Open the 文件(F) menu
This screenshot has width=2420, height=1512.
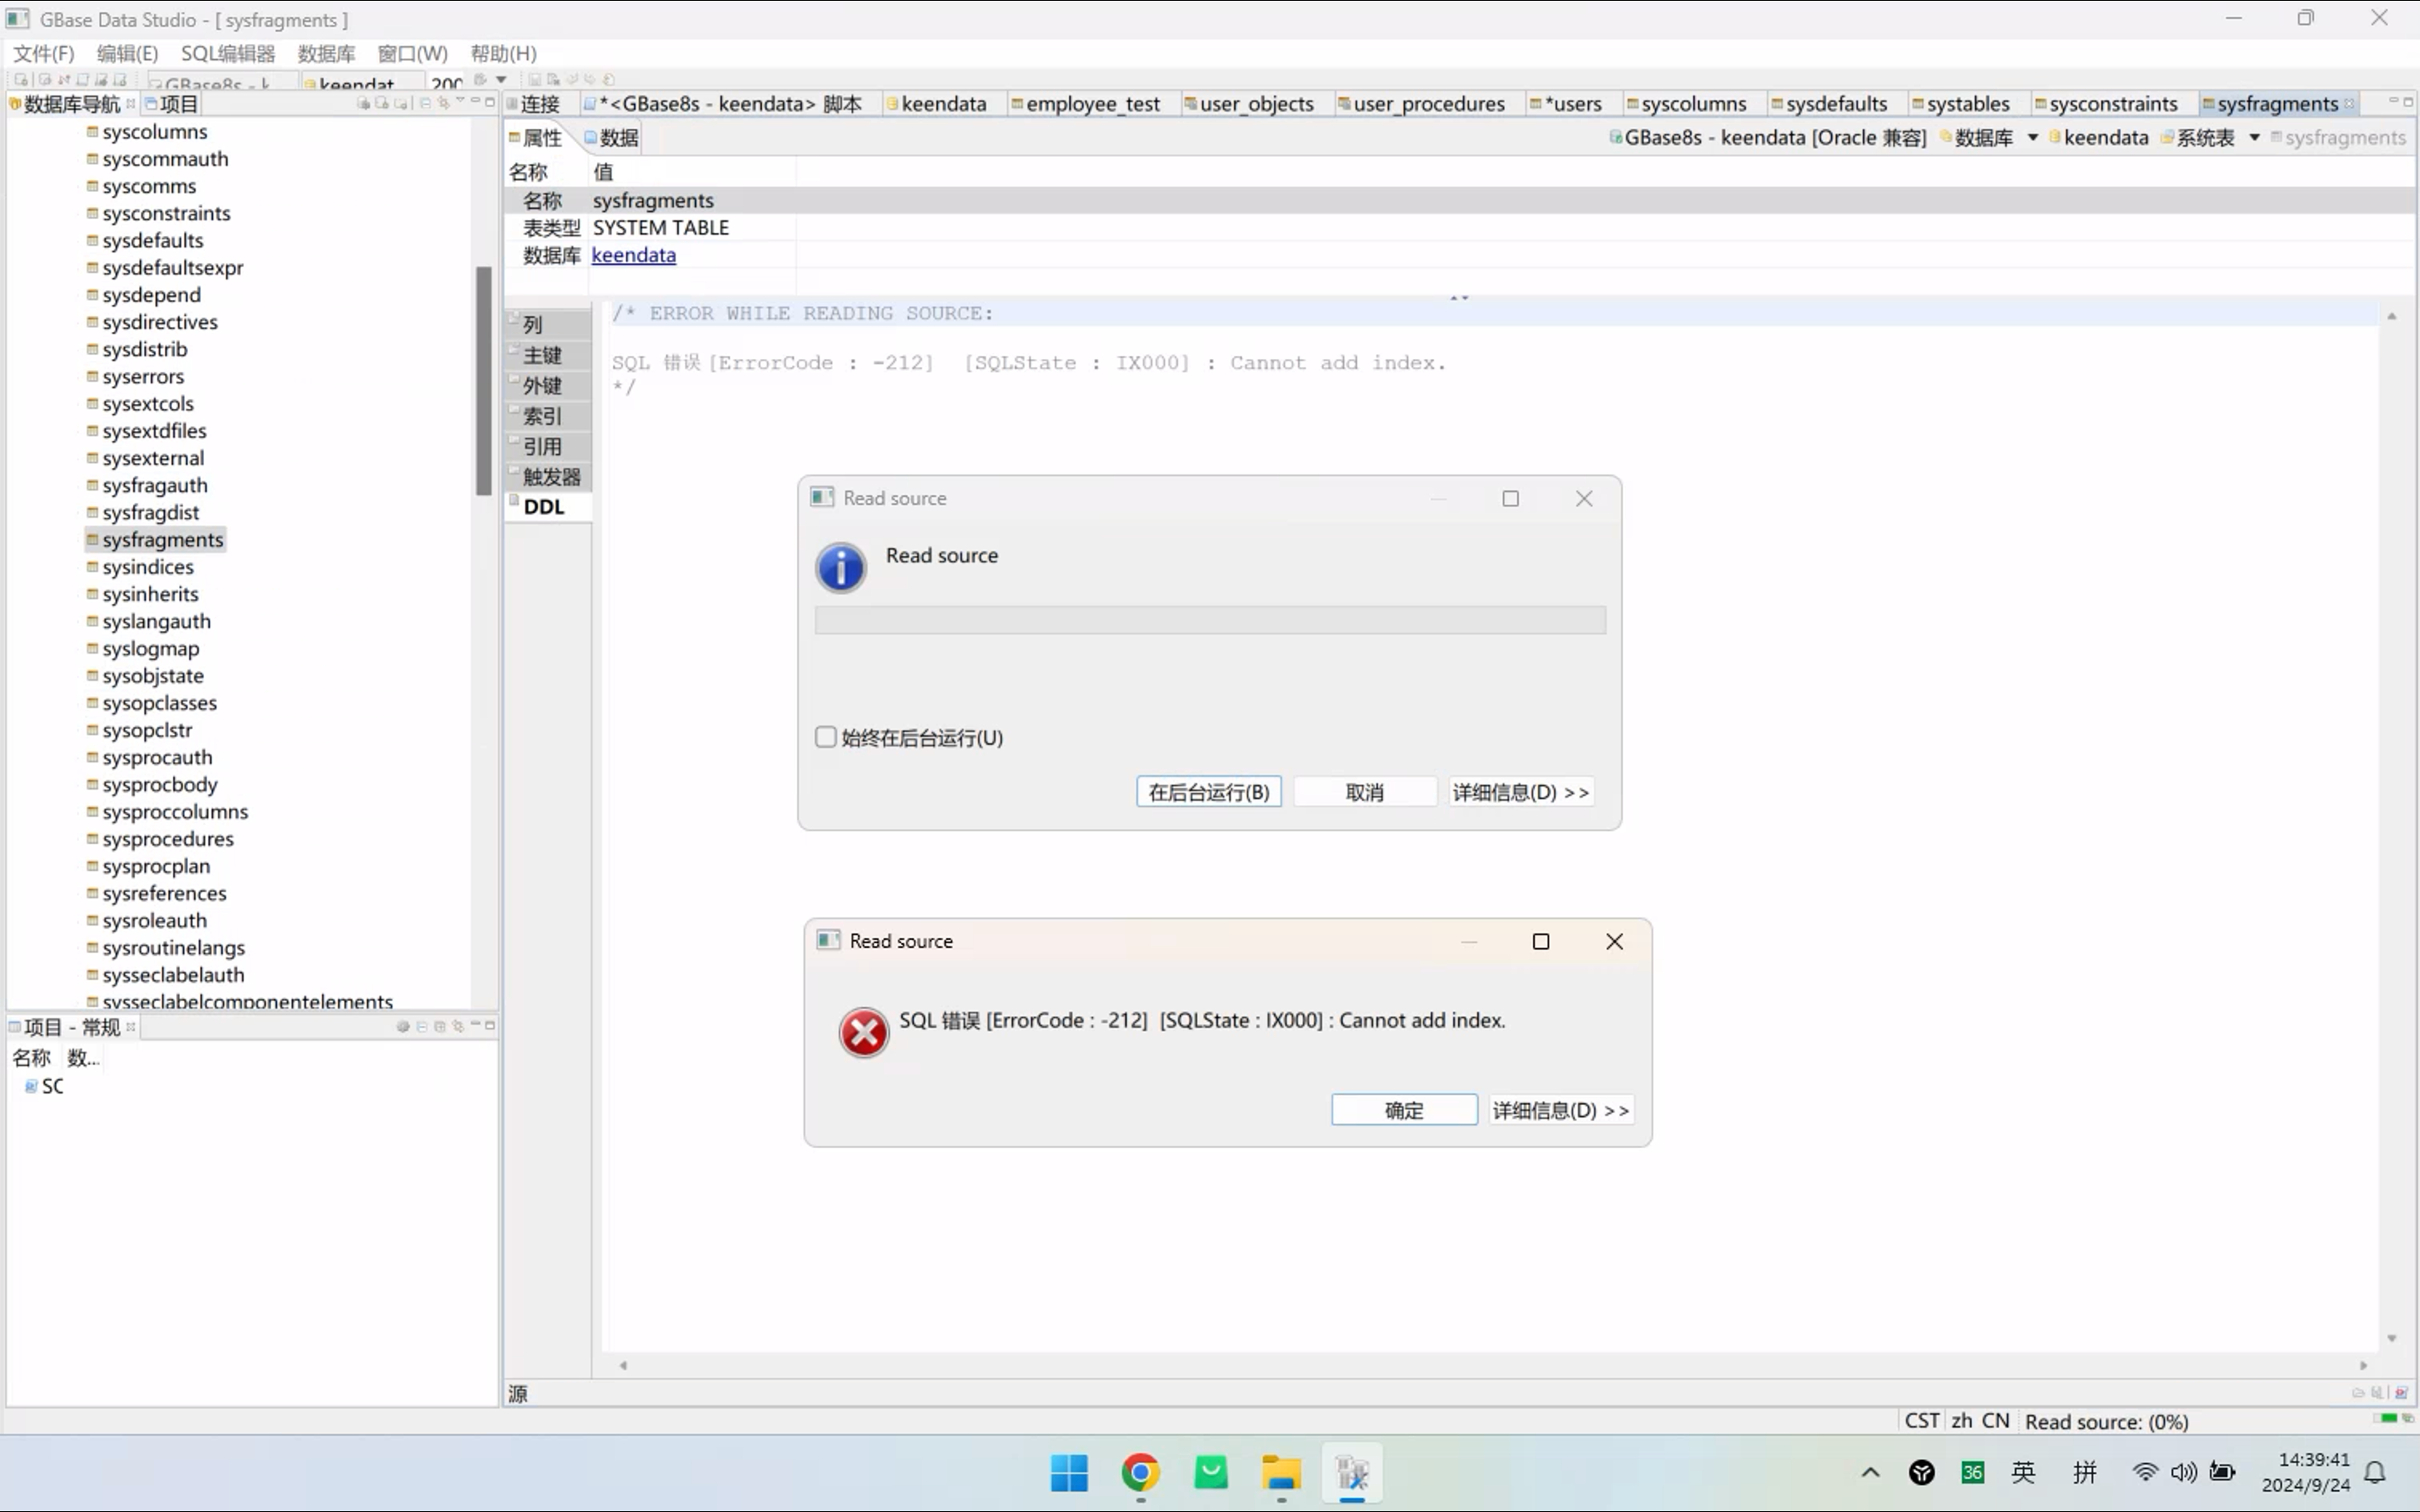43,53
